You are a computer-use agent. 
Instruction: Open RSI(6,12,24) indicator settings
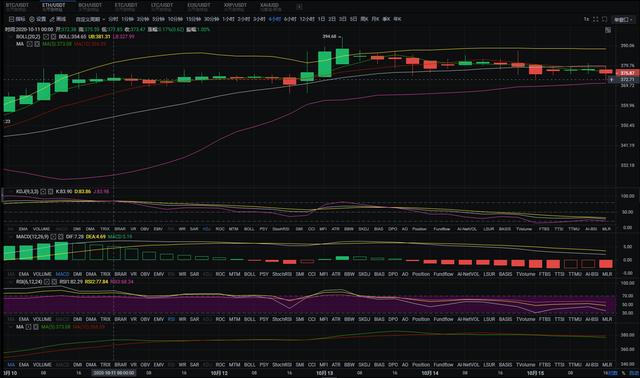pyautogui.click(x=47, y=282)
